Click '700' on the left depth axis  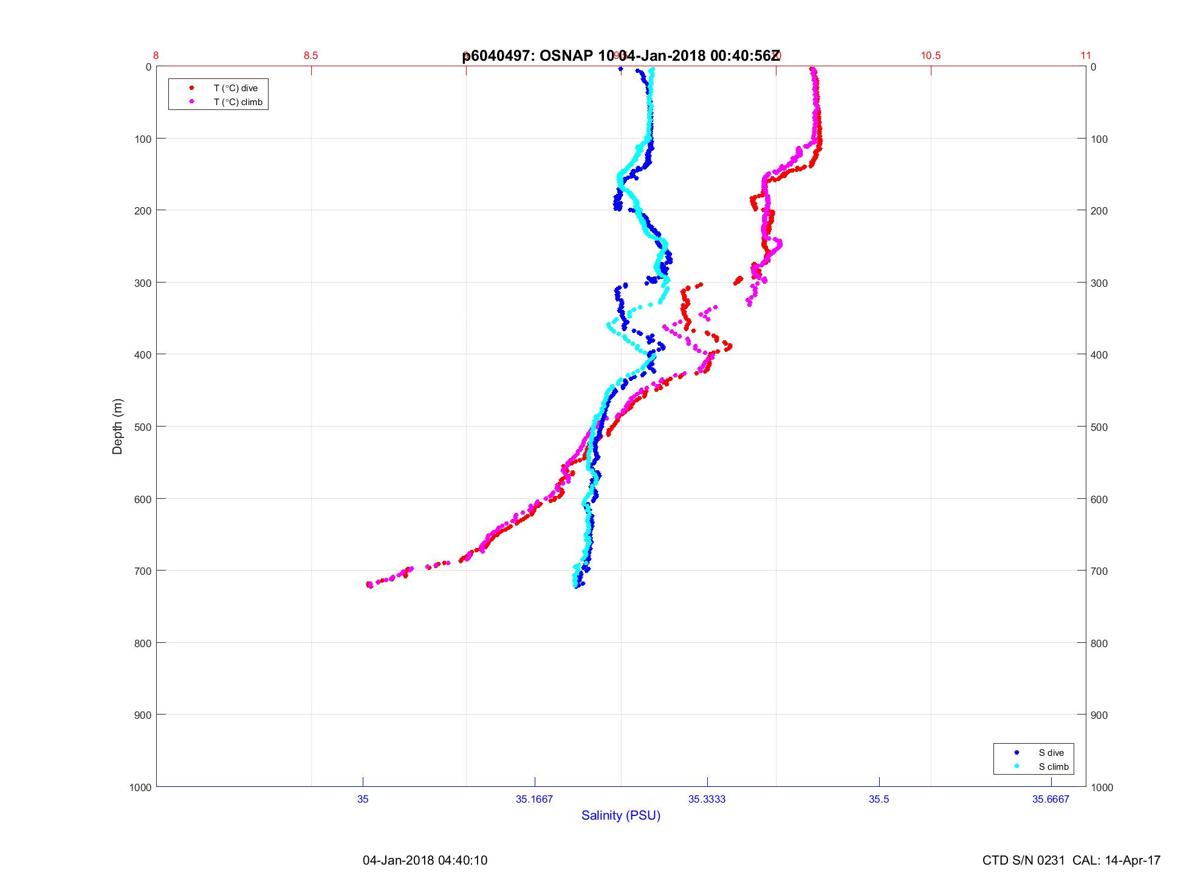click(x=142, y=571)
